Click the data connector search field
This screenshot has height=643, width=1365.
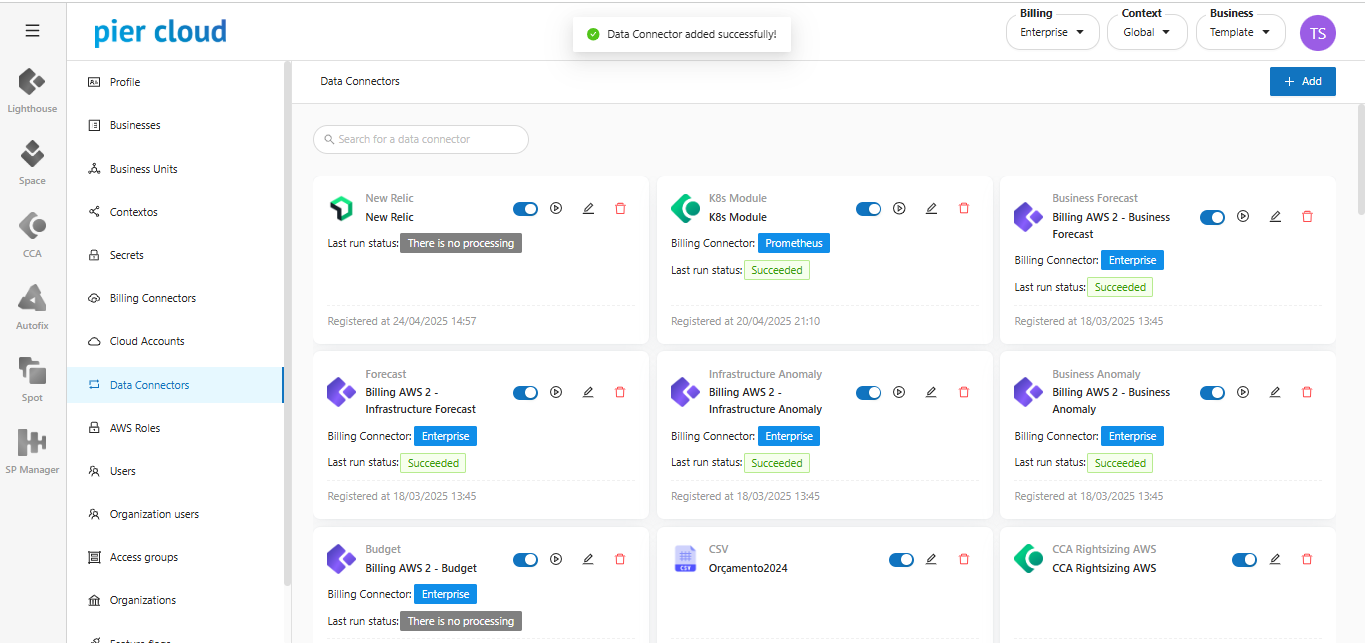click(421, 139)
